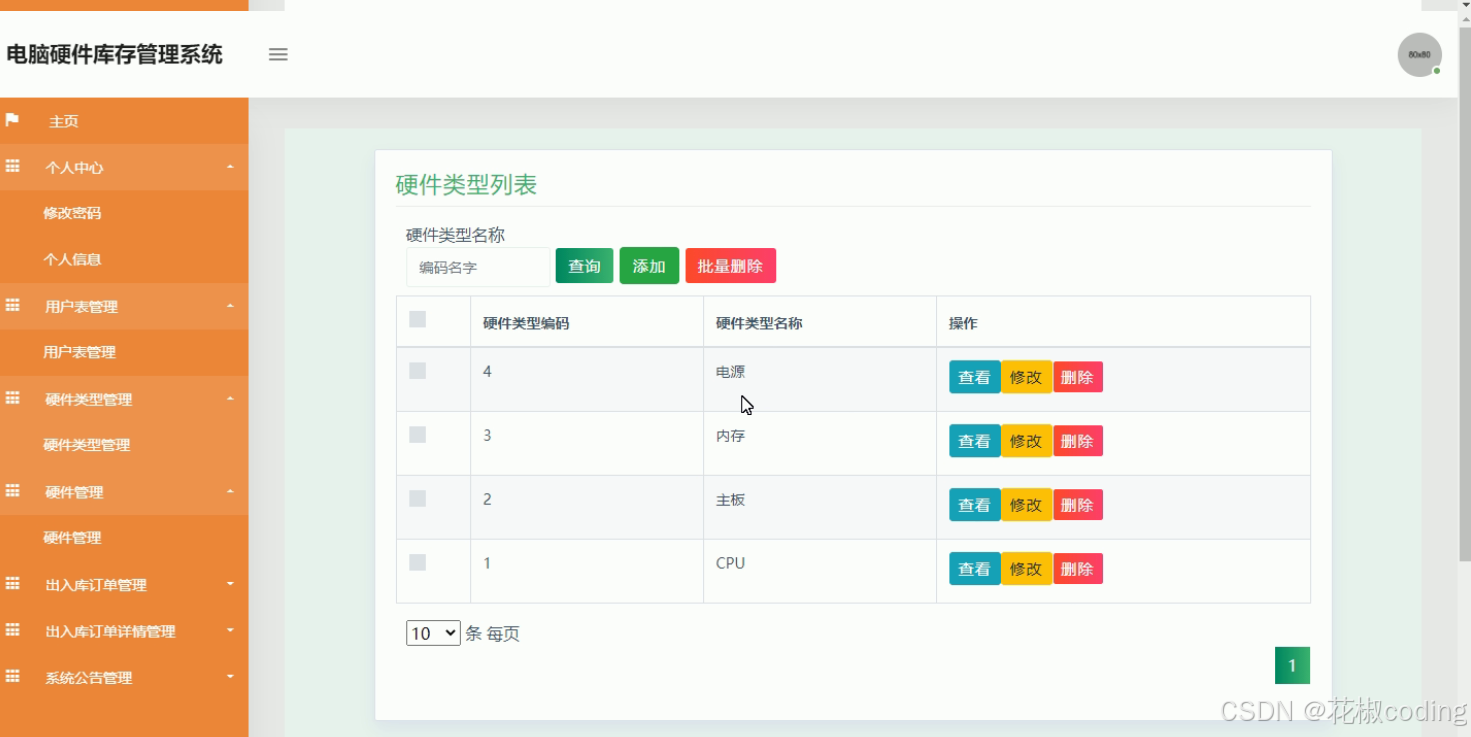The image size is (1471, 737).
Task: Collapse the 用户表管理 parent menu arrow
Action: click(230, 306)
